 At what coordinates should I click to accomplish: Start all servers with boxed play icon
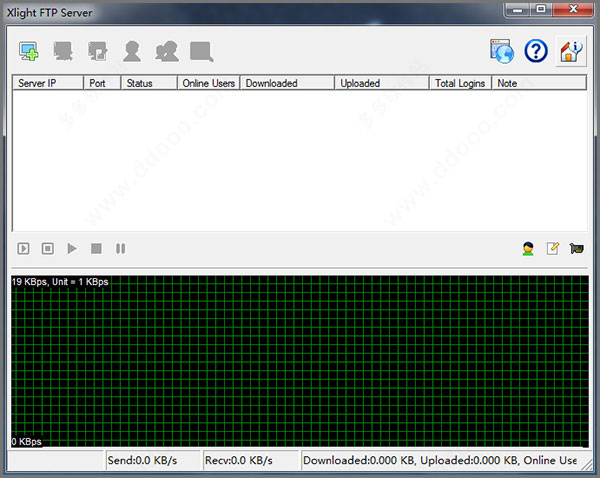point(23,249)
